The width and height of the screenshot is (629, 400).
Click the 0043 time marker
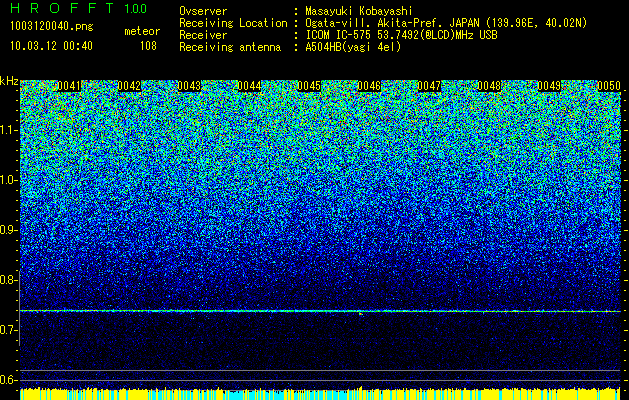pyautogui.click(x=189, y=86)
